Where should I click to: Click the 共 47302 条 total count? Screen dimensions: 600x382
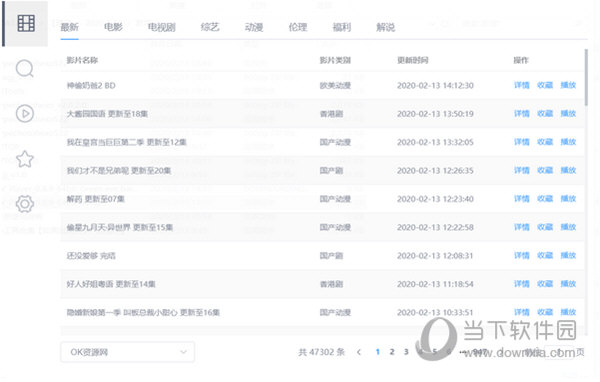321,352
